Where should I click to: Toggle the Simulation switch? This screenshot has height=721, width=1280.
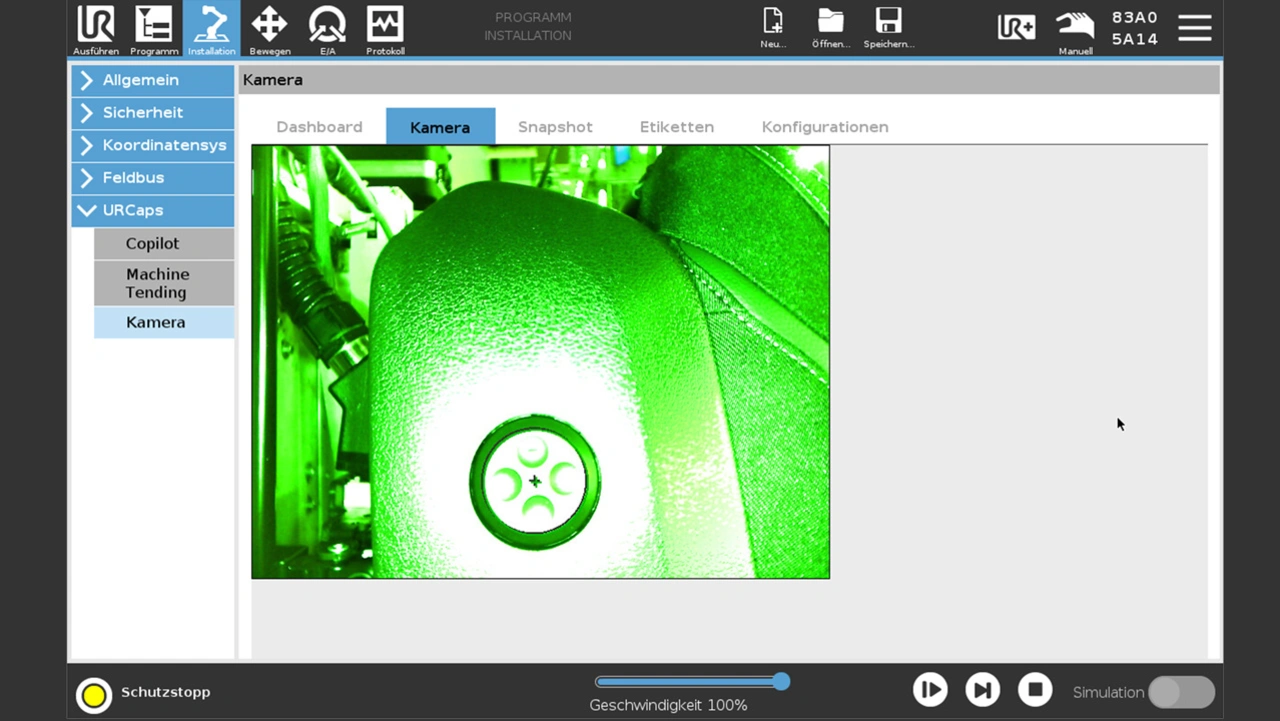click(x=1181, y=692)
